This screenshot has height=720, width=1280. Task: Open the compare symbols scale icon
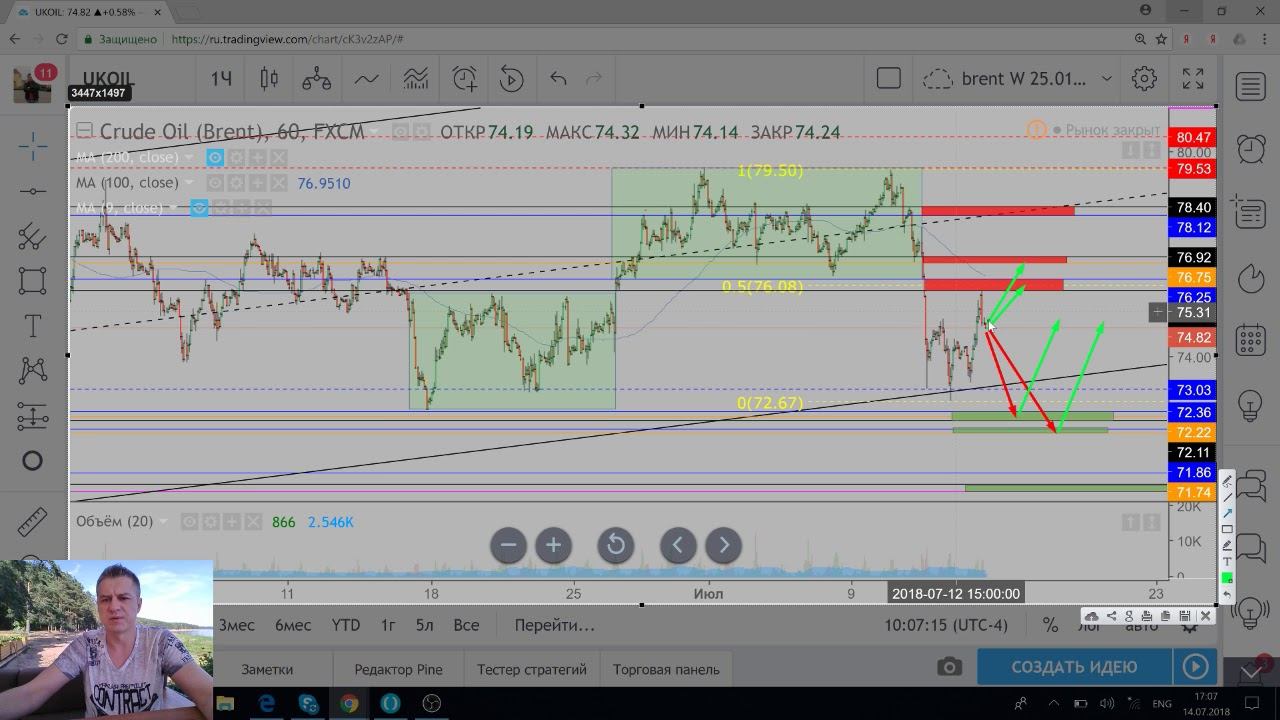(316, 79)
